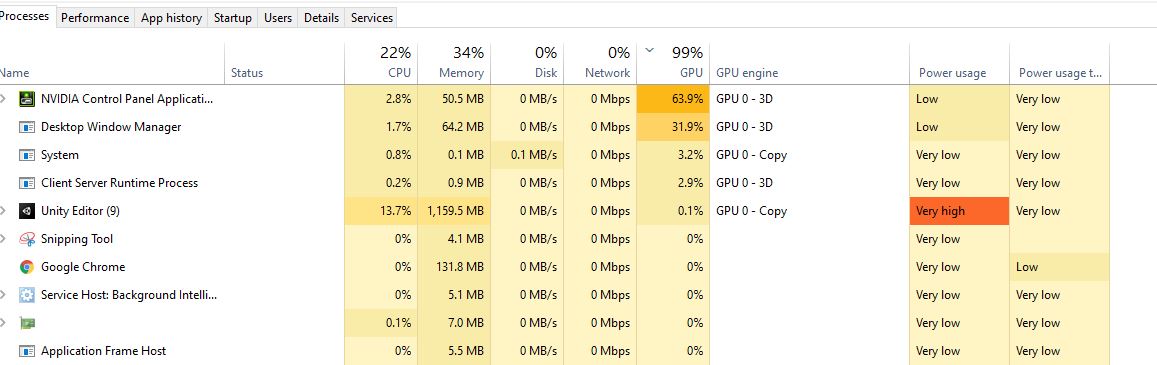
Task: Select the Google Chrome icon
Action: pos(27,267)
